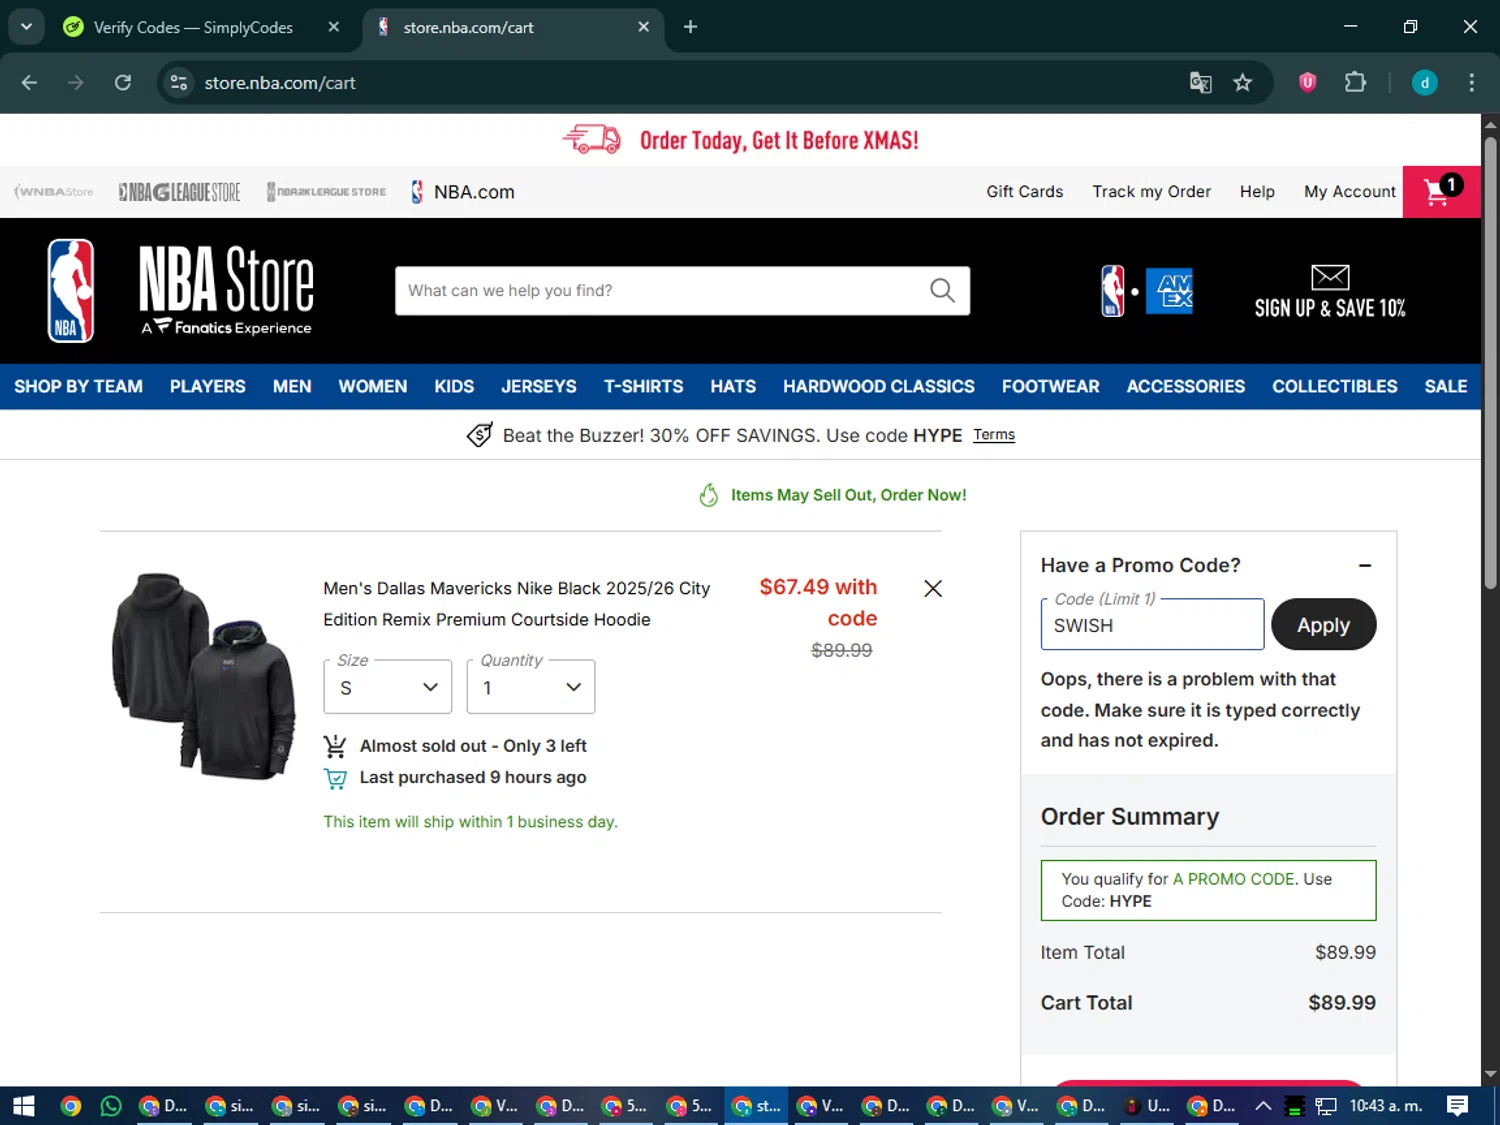Open the T-Shirts menu
This screenshot has width=1500, height=1125.
coord(643,387)
